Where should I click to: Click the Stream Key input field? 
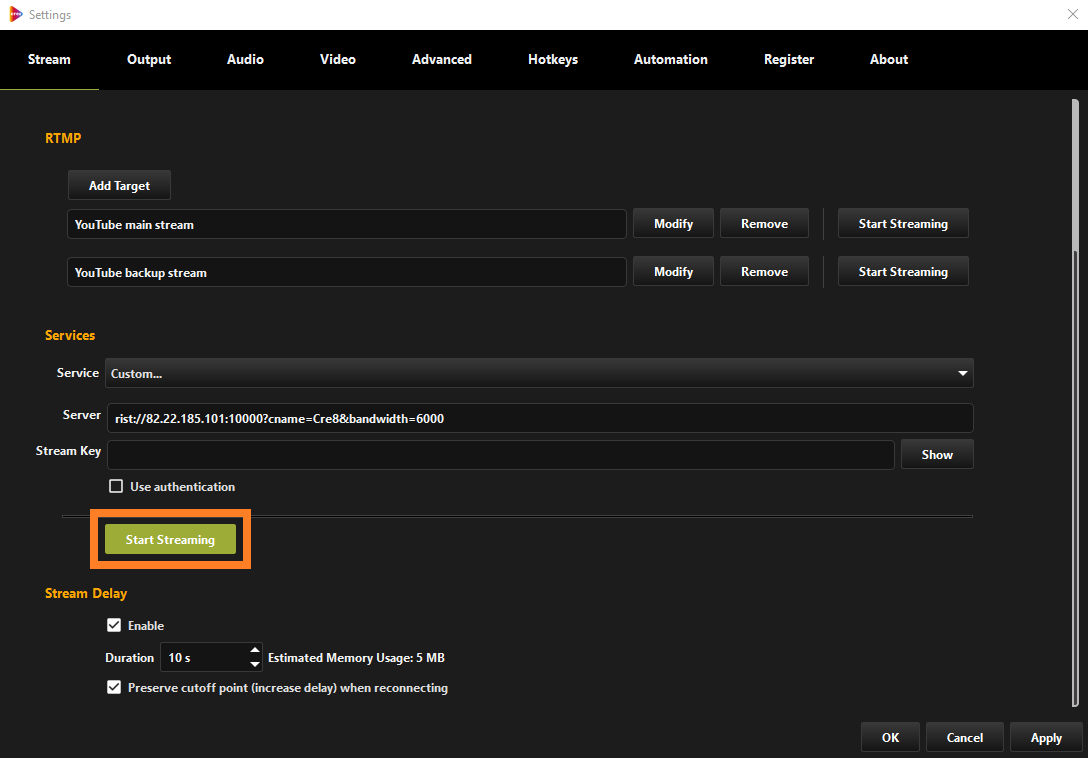[500, 453]
